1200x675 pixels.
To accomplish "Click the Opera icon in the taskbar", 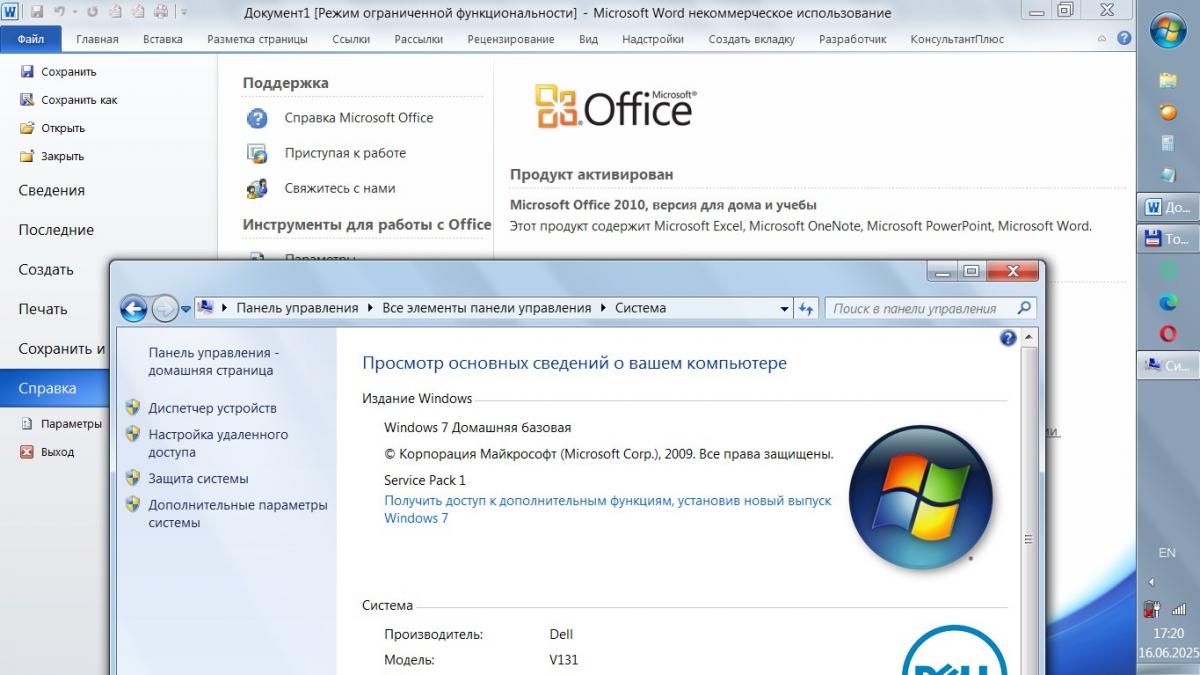I will (1168, 334).
